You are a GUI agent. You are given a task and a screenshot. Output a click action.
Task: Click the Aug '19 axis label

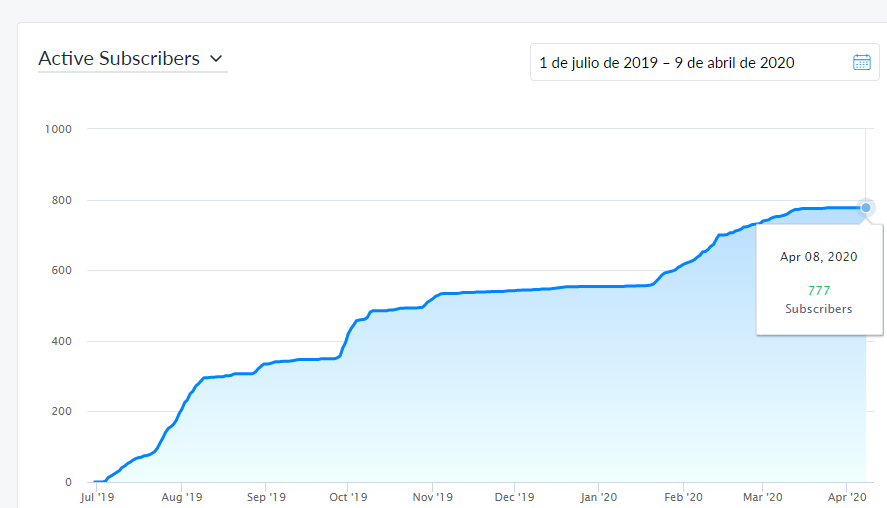point(182,497)
